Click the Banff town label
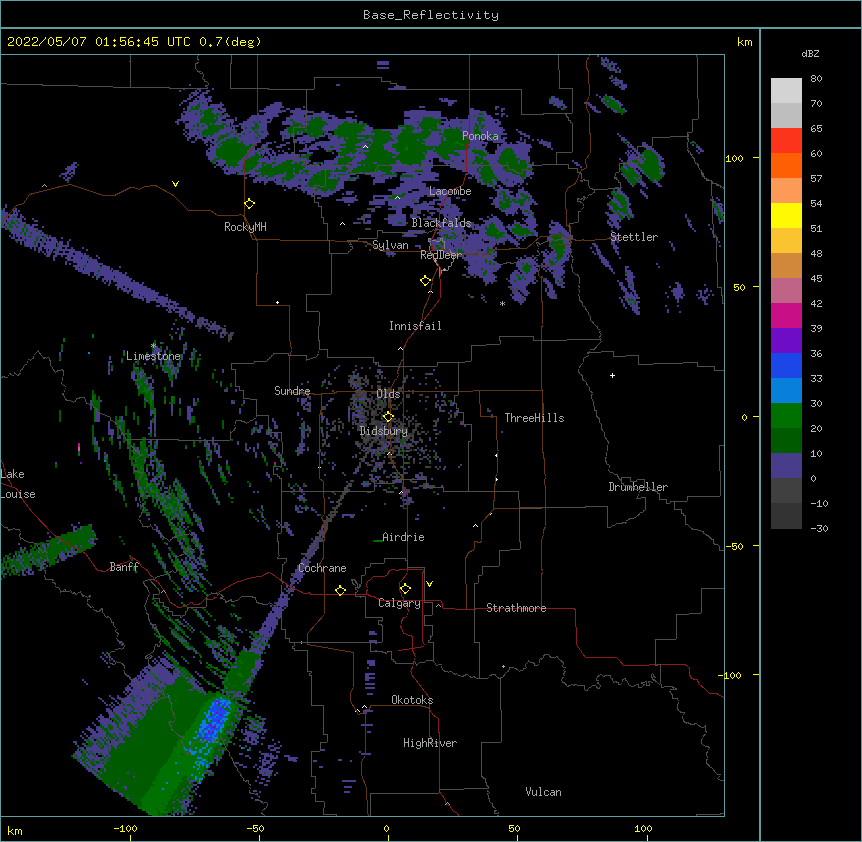Viewport: 862px width, 842px height. click(x=124, y=567)
